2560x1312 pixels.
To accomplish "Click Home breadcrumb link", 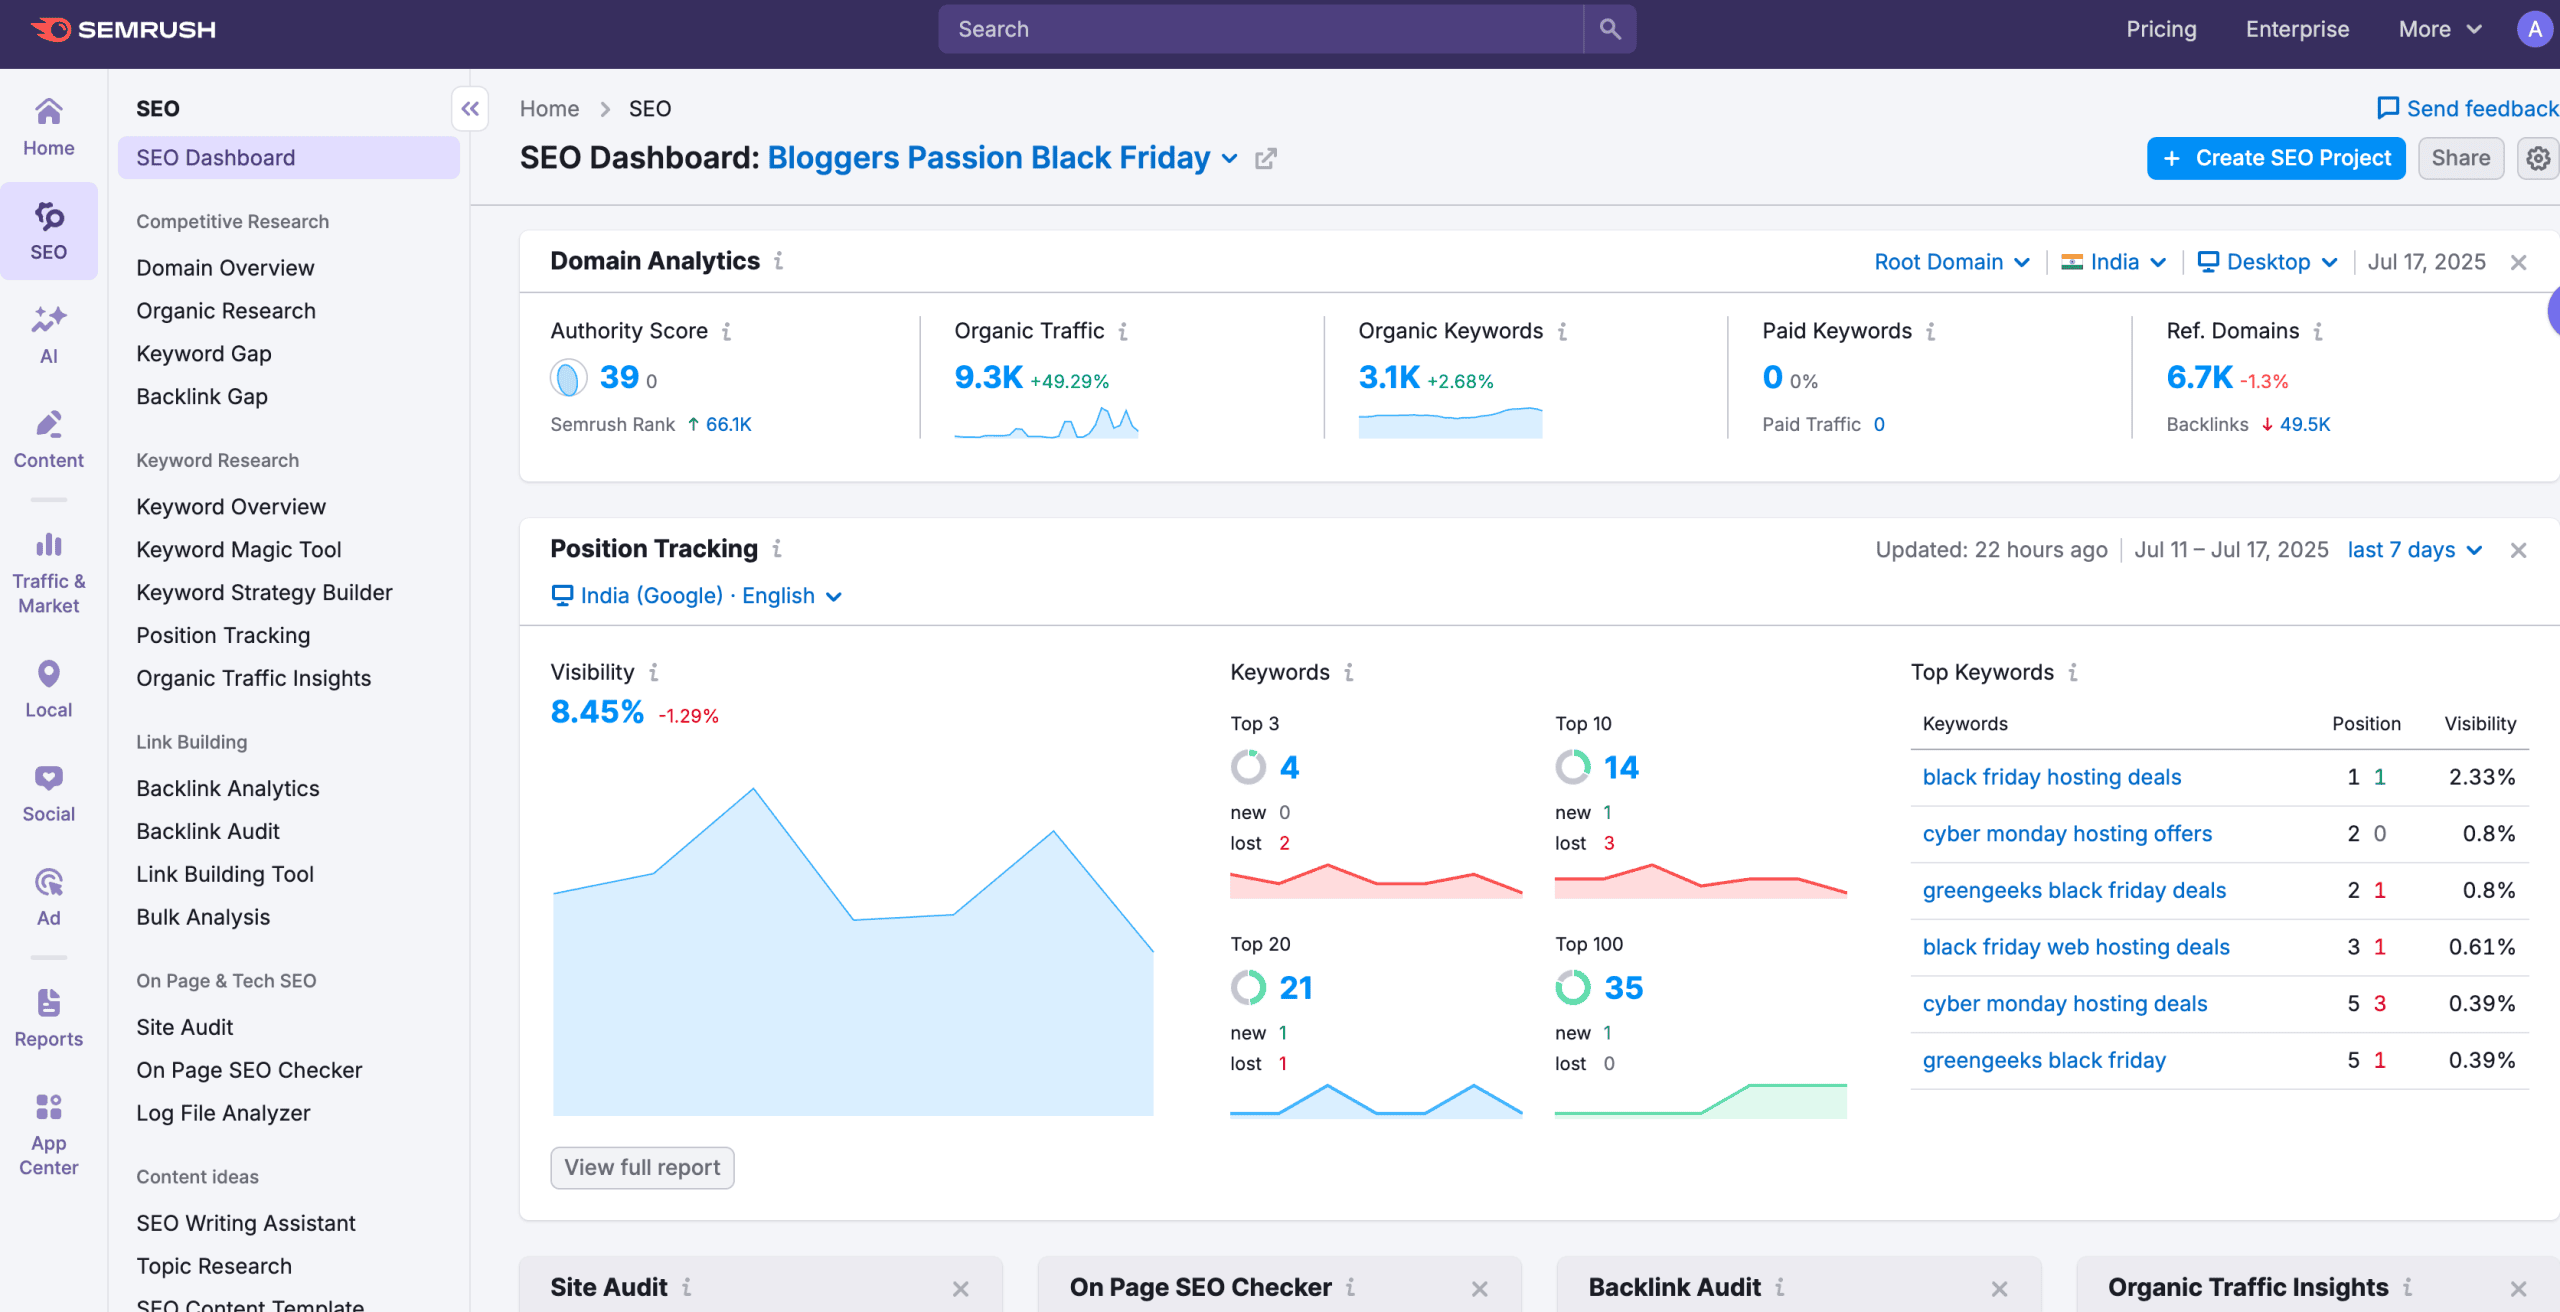I will (549, 109).
